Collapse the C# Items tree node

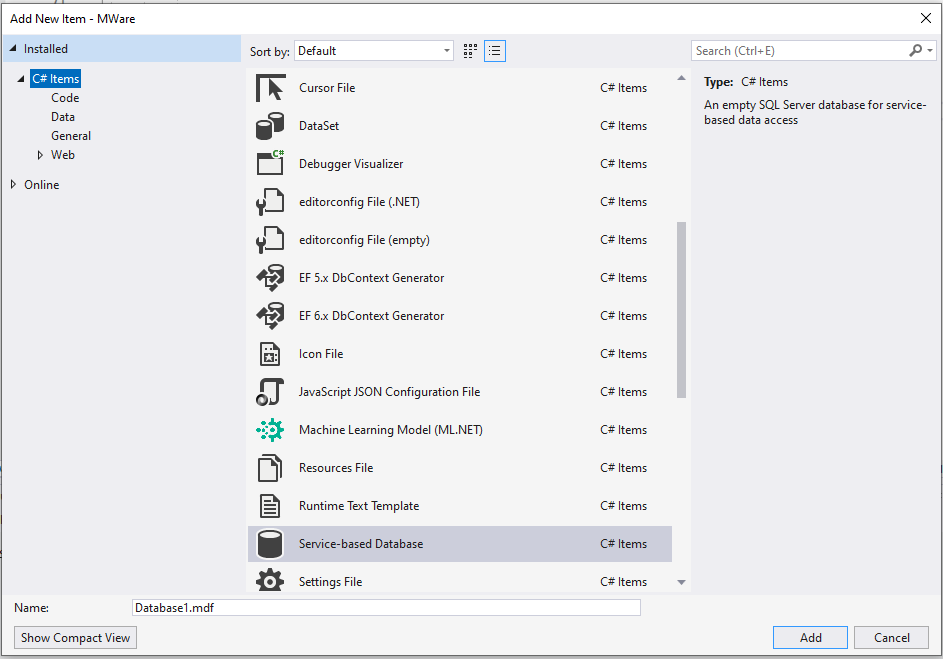[21, 79]
